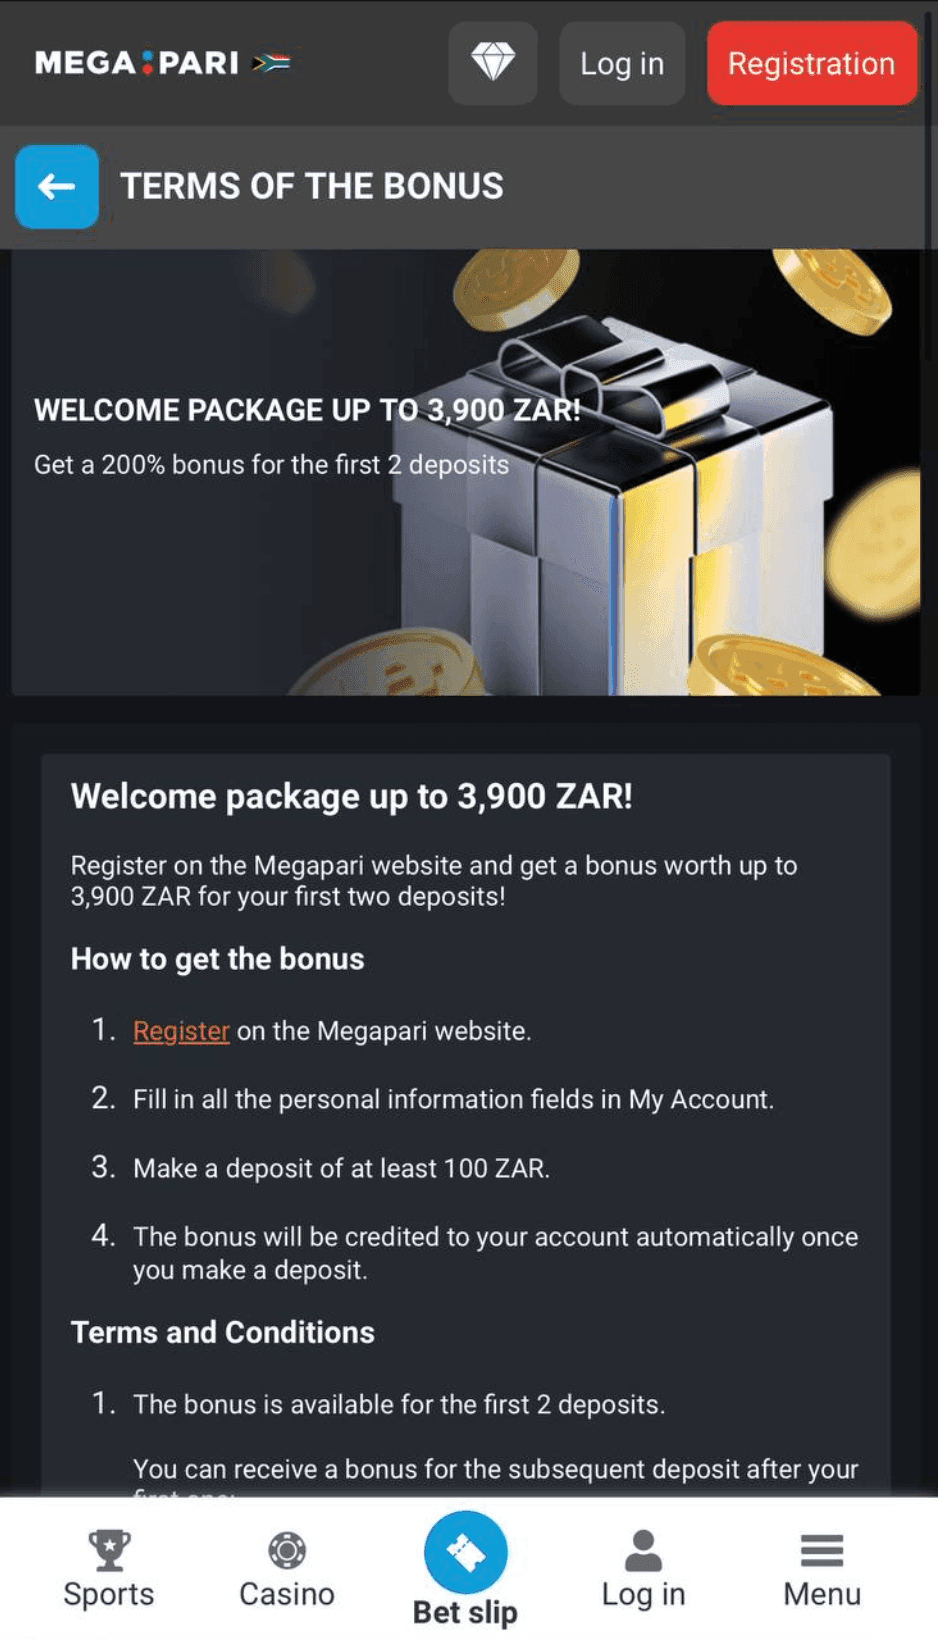Click the "How to get the bonus" heading
The image size is (938, 1640).
tap(217, 959)
